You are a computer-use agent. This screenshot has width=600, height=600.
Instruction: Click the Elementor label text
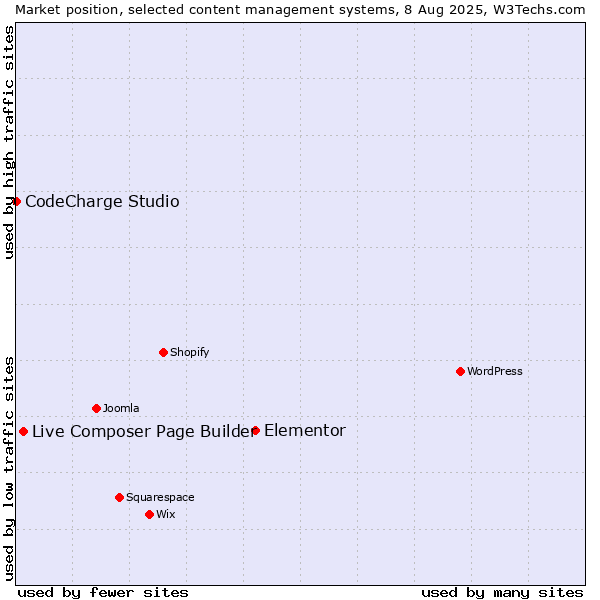[305, 430]
